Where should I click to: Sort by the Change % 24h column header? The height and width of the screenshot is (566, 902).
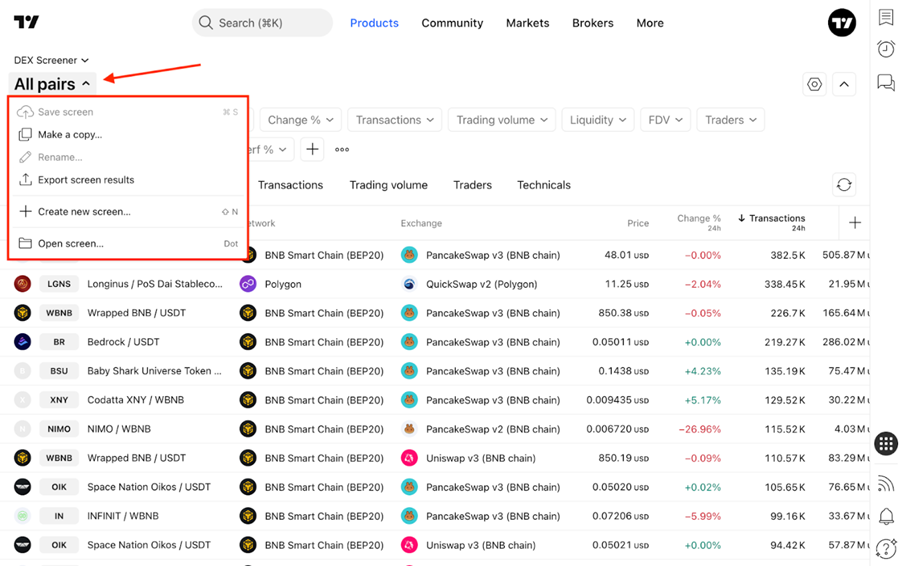(x=699, y=223)
